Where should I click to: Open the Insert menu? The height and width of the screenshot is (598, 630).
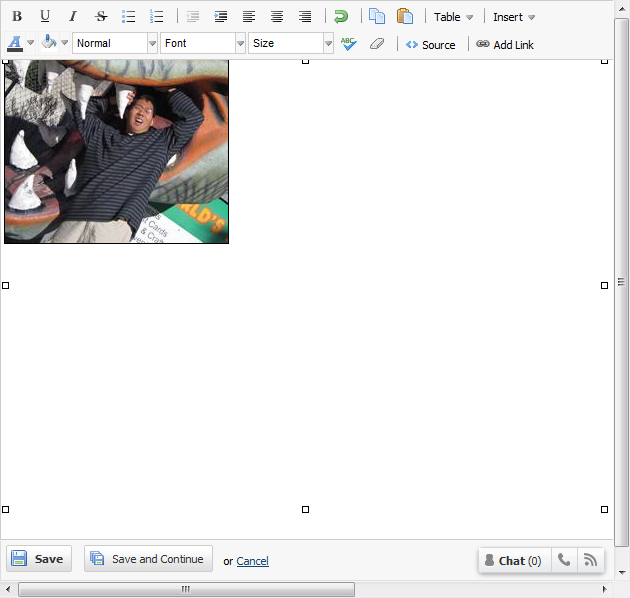tap(513, 17)
